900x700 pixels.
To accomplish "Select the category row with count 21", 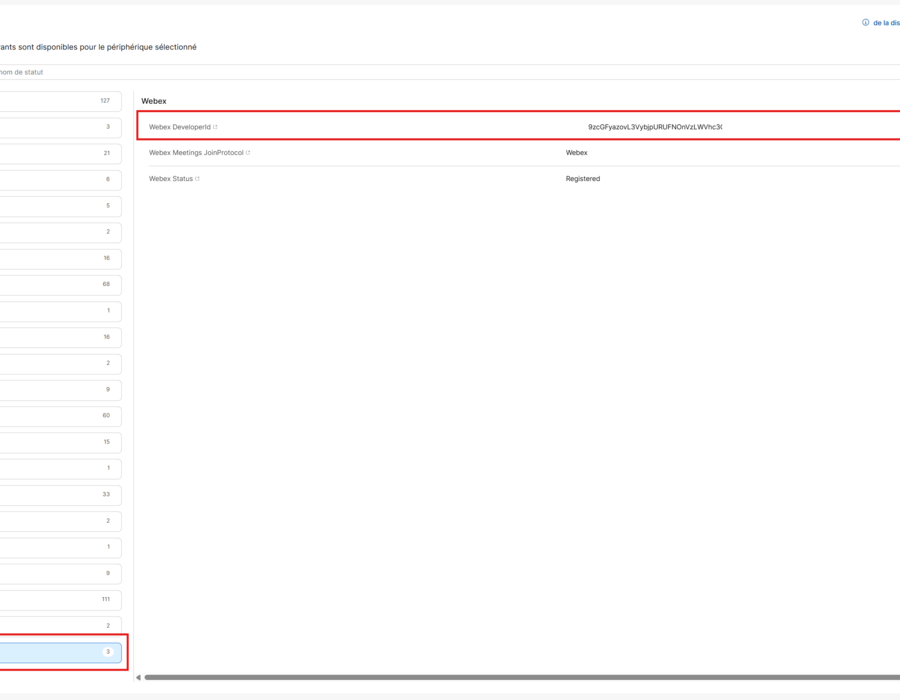I will click(60, 153).
